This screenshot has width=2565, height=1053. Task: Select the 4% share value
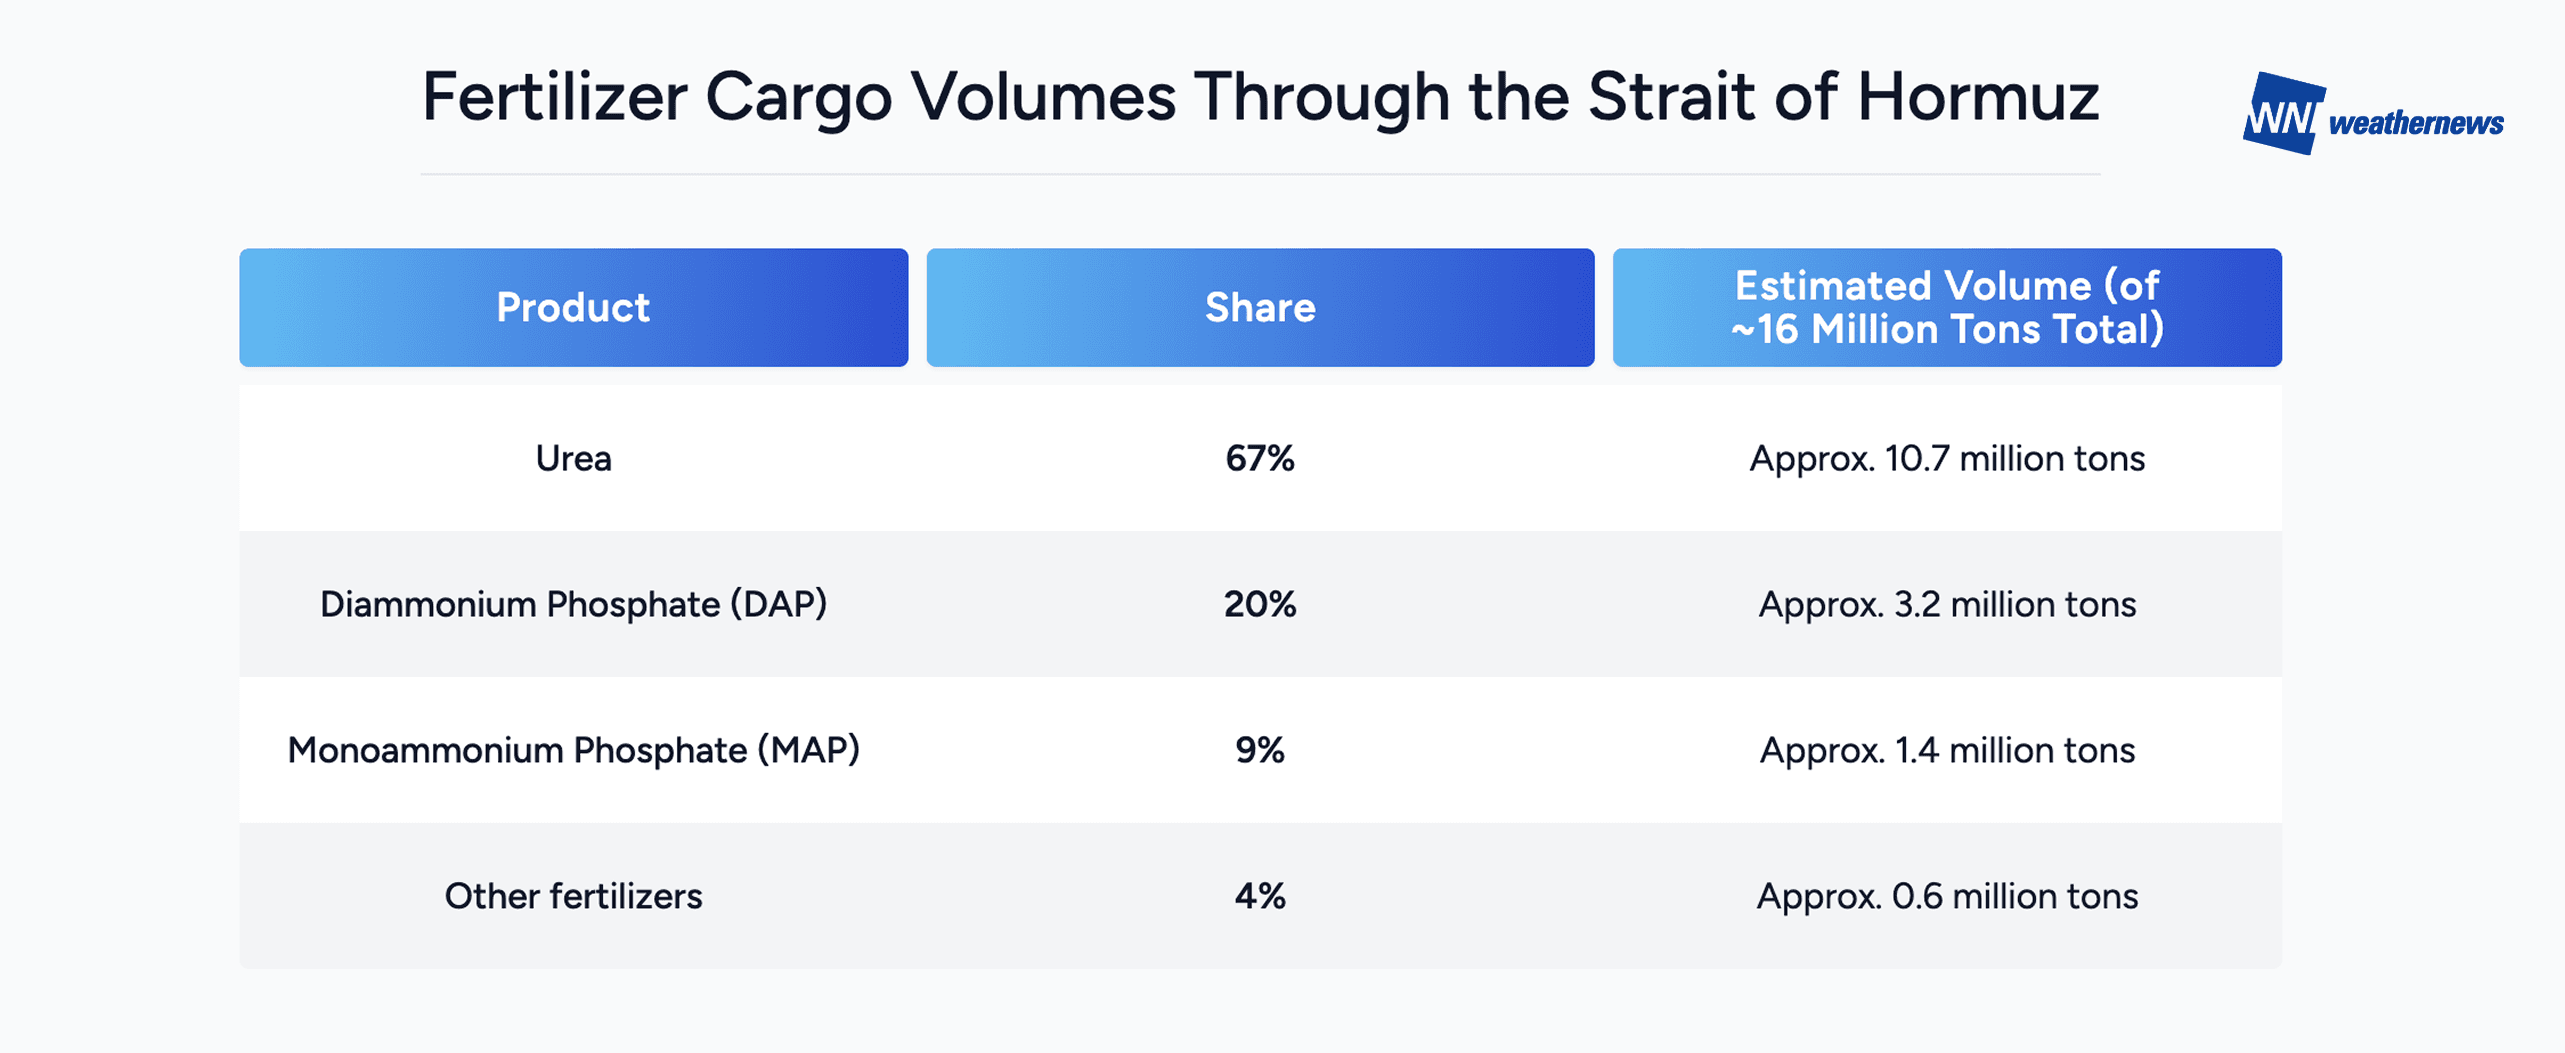coord(1260,896)
